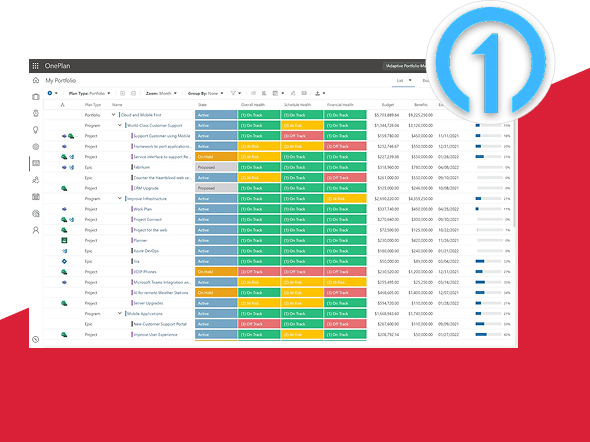Open the Plan Type: Portfolio dropdown
Screen dimensions: 590x442
click(90, 93)
